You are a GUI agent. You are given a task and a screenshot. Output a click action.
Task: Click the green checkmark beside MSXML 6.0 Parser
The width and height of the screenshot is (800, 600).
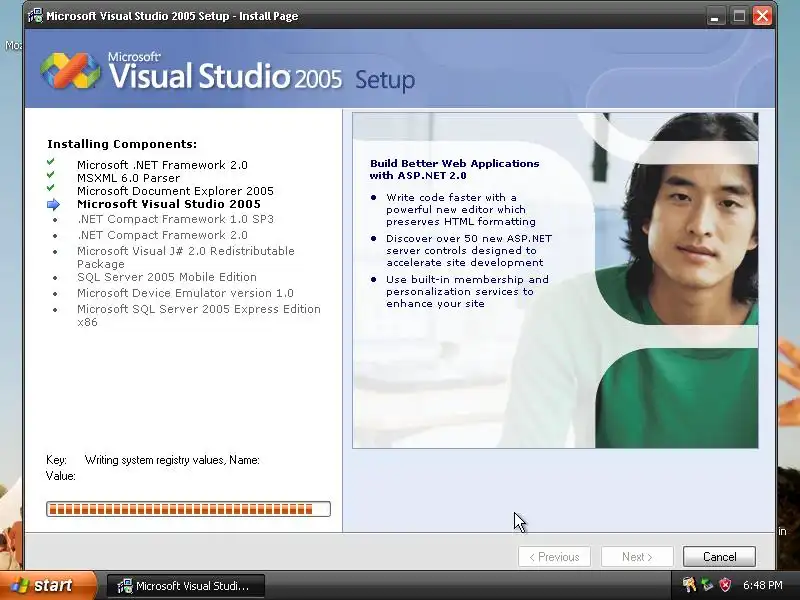(51, 174)
